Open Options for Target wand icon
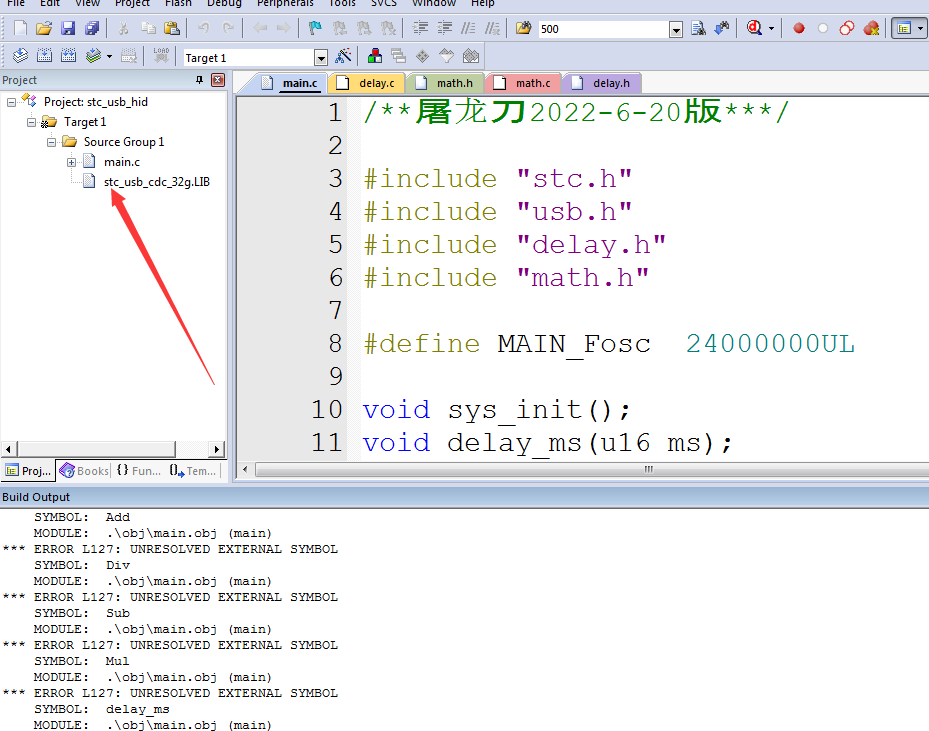Image resolution: width=929 pixels, height=731 pixels. (343, 57)
